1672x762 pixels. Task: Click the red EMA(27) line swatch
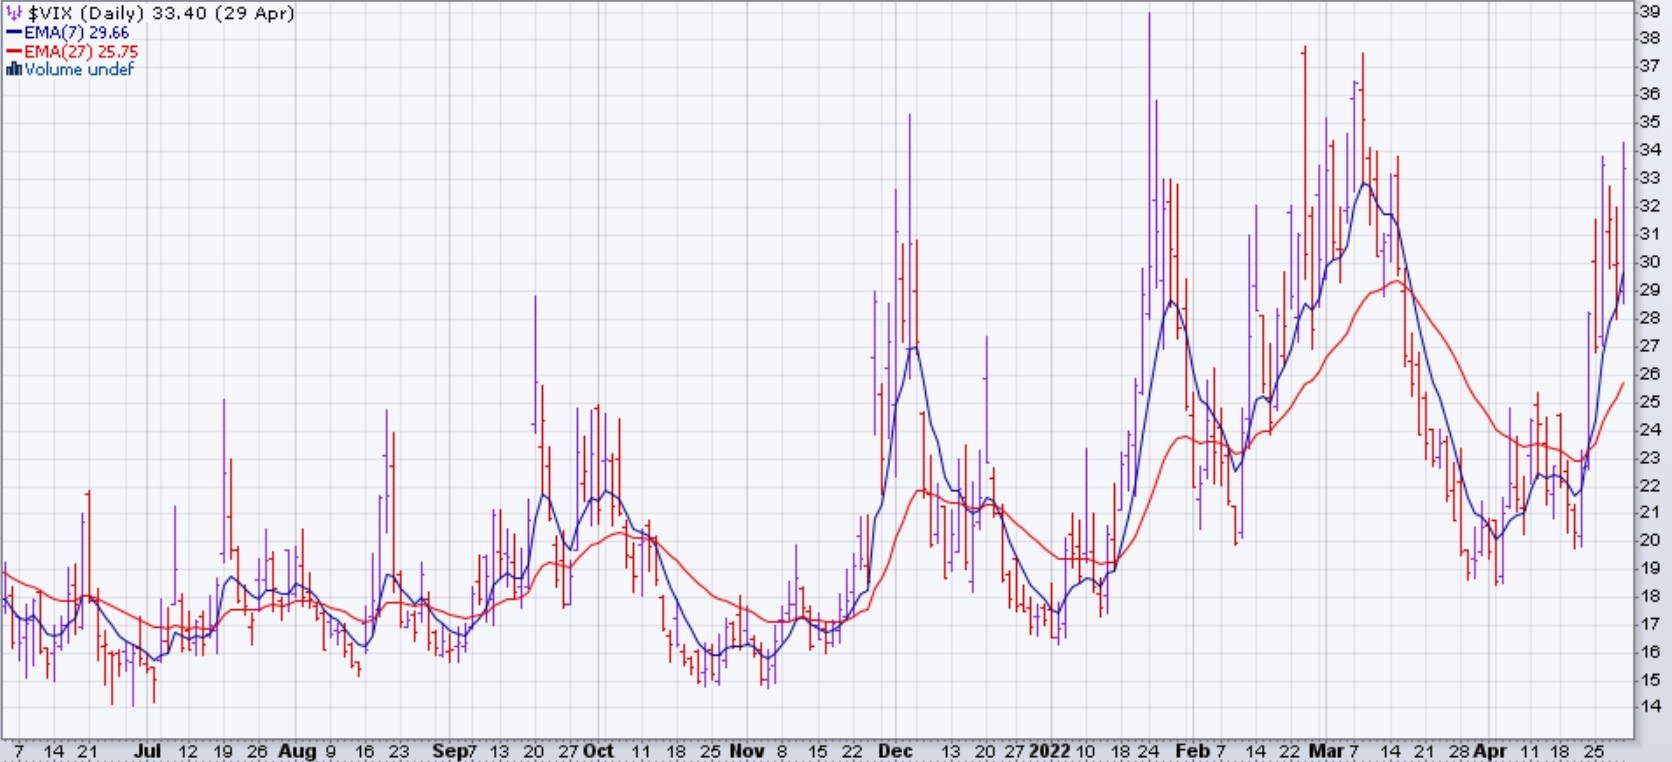point(14,51)
